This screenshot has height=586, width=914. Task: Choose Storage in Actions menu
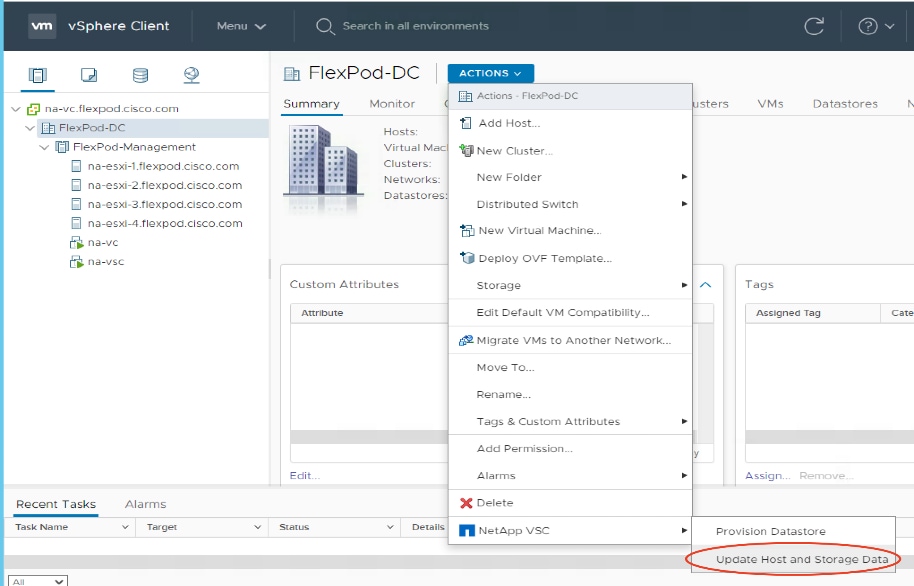570,285
